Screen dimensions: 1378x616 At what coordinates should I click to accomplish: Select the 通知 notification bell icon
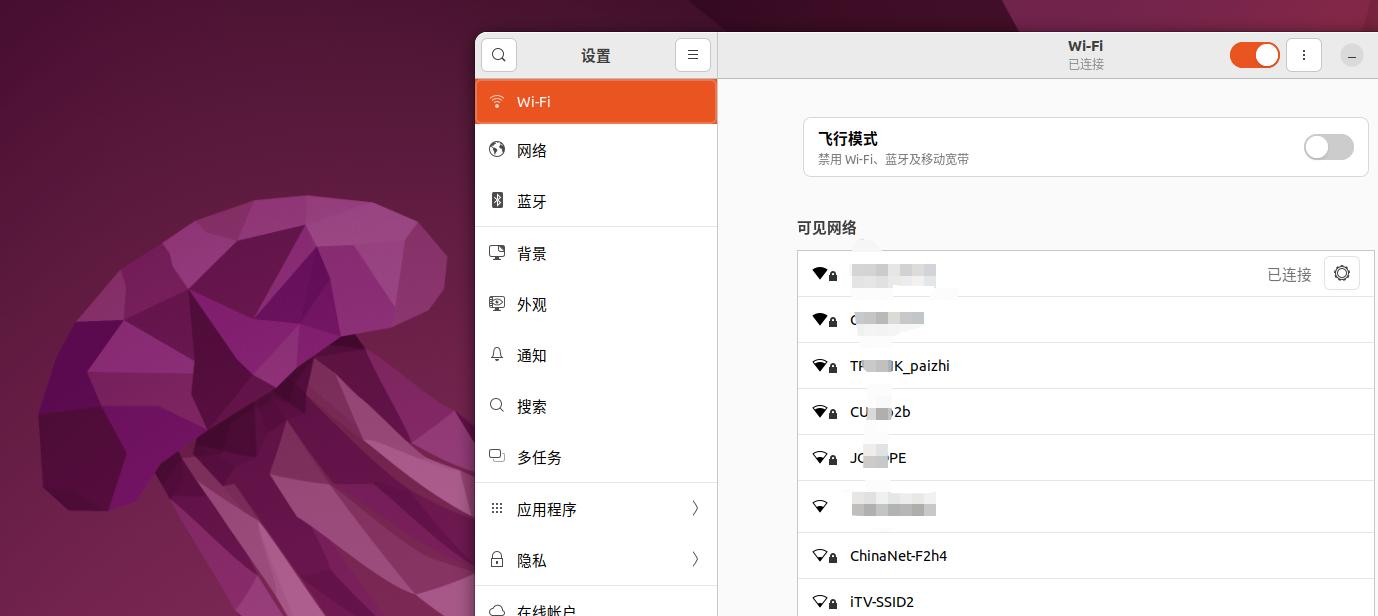click(497, 355)
